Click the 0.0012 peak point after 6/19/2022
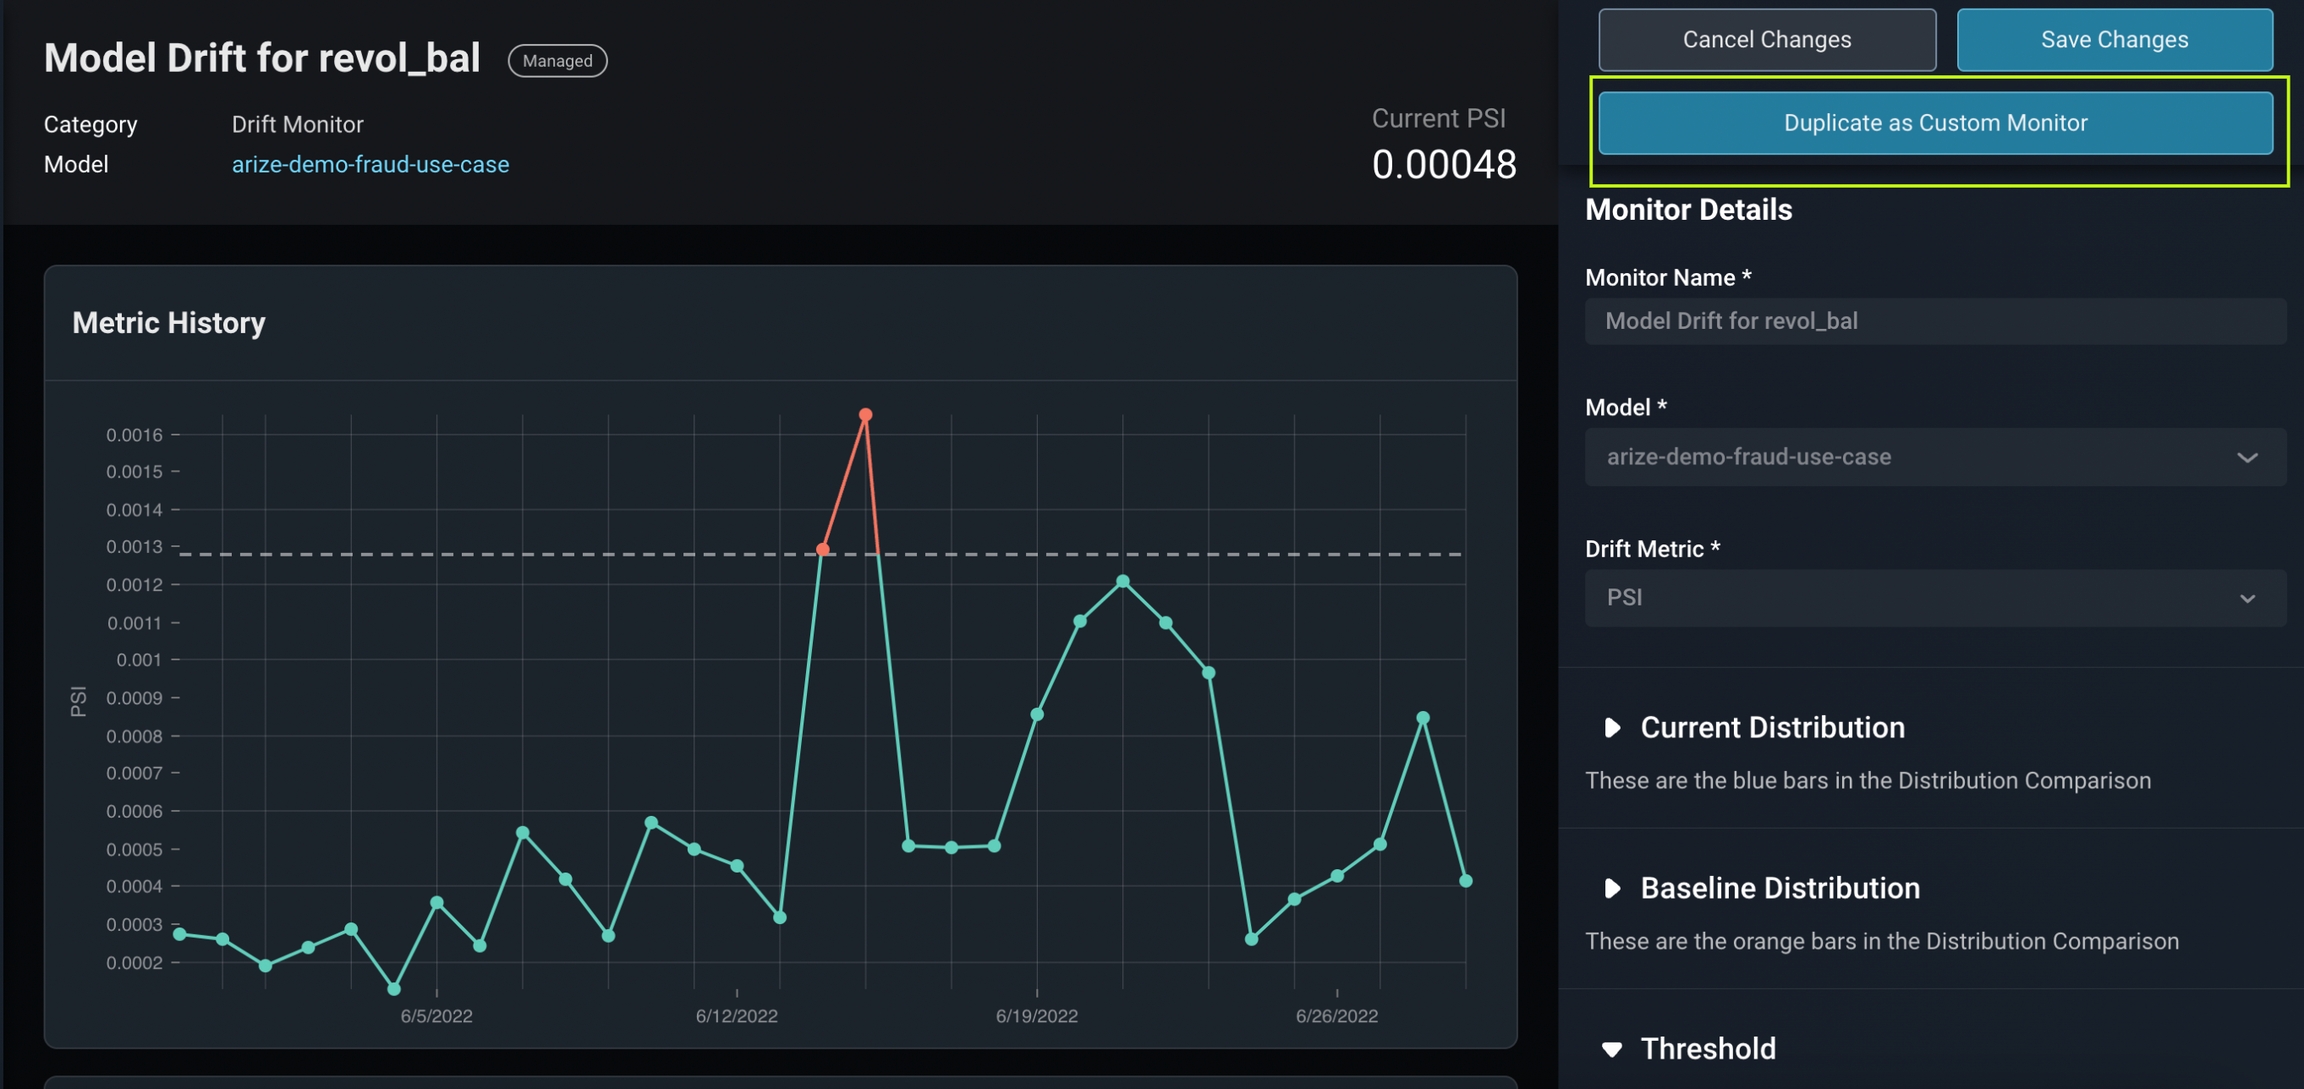Screen dimensions: 2304x1089 pos(1123,581)
